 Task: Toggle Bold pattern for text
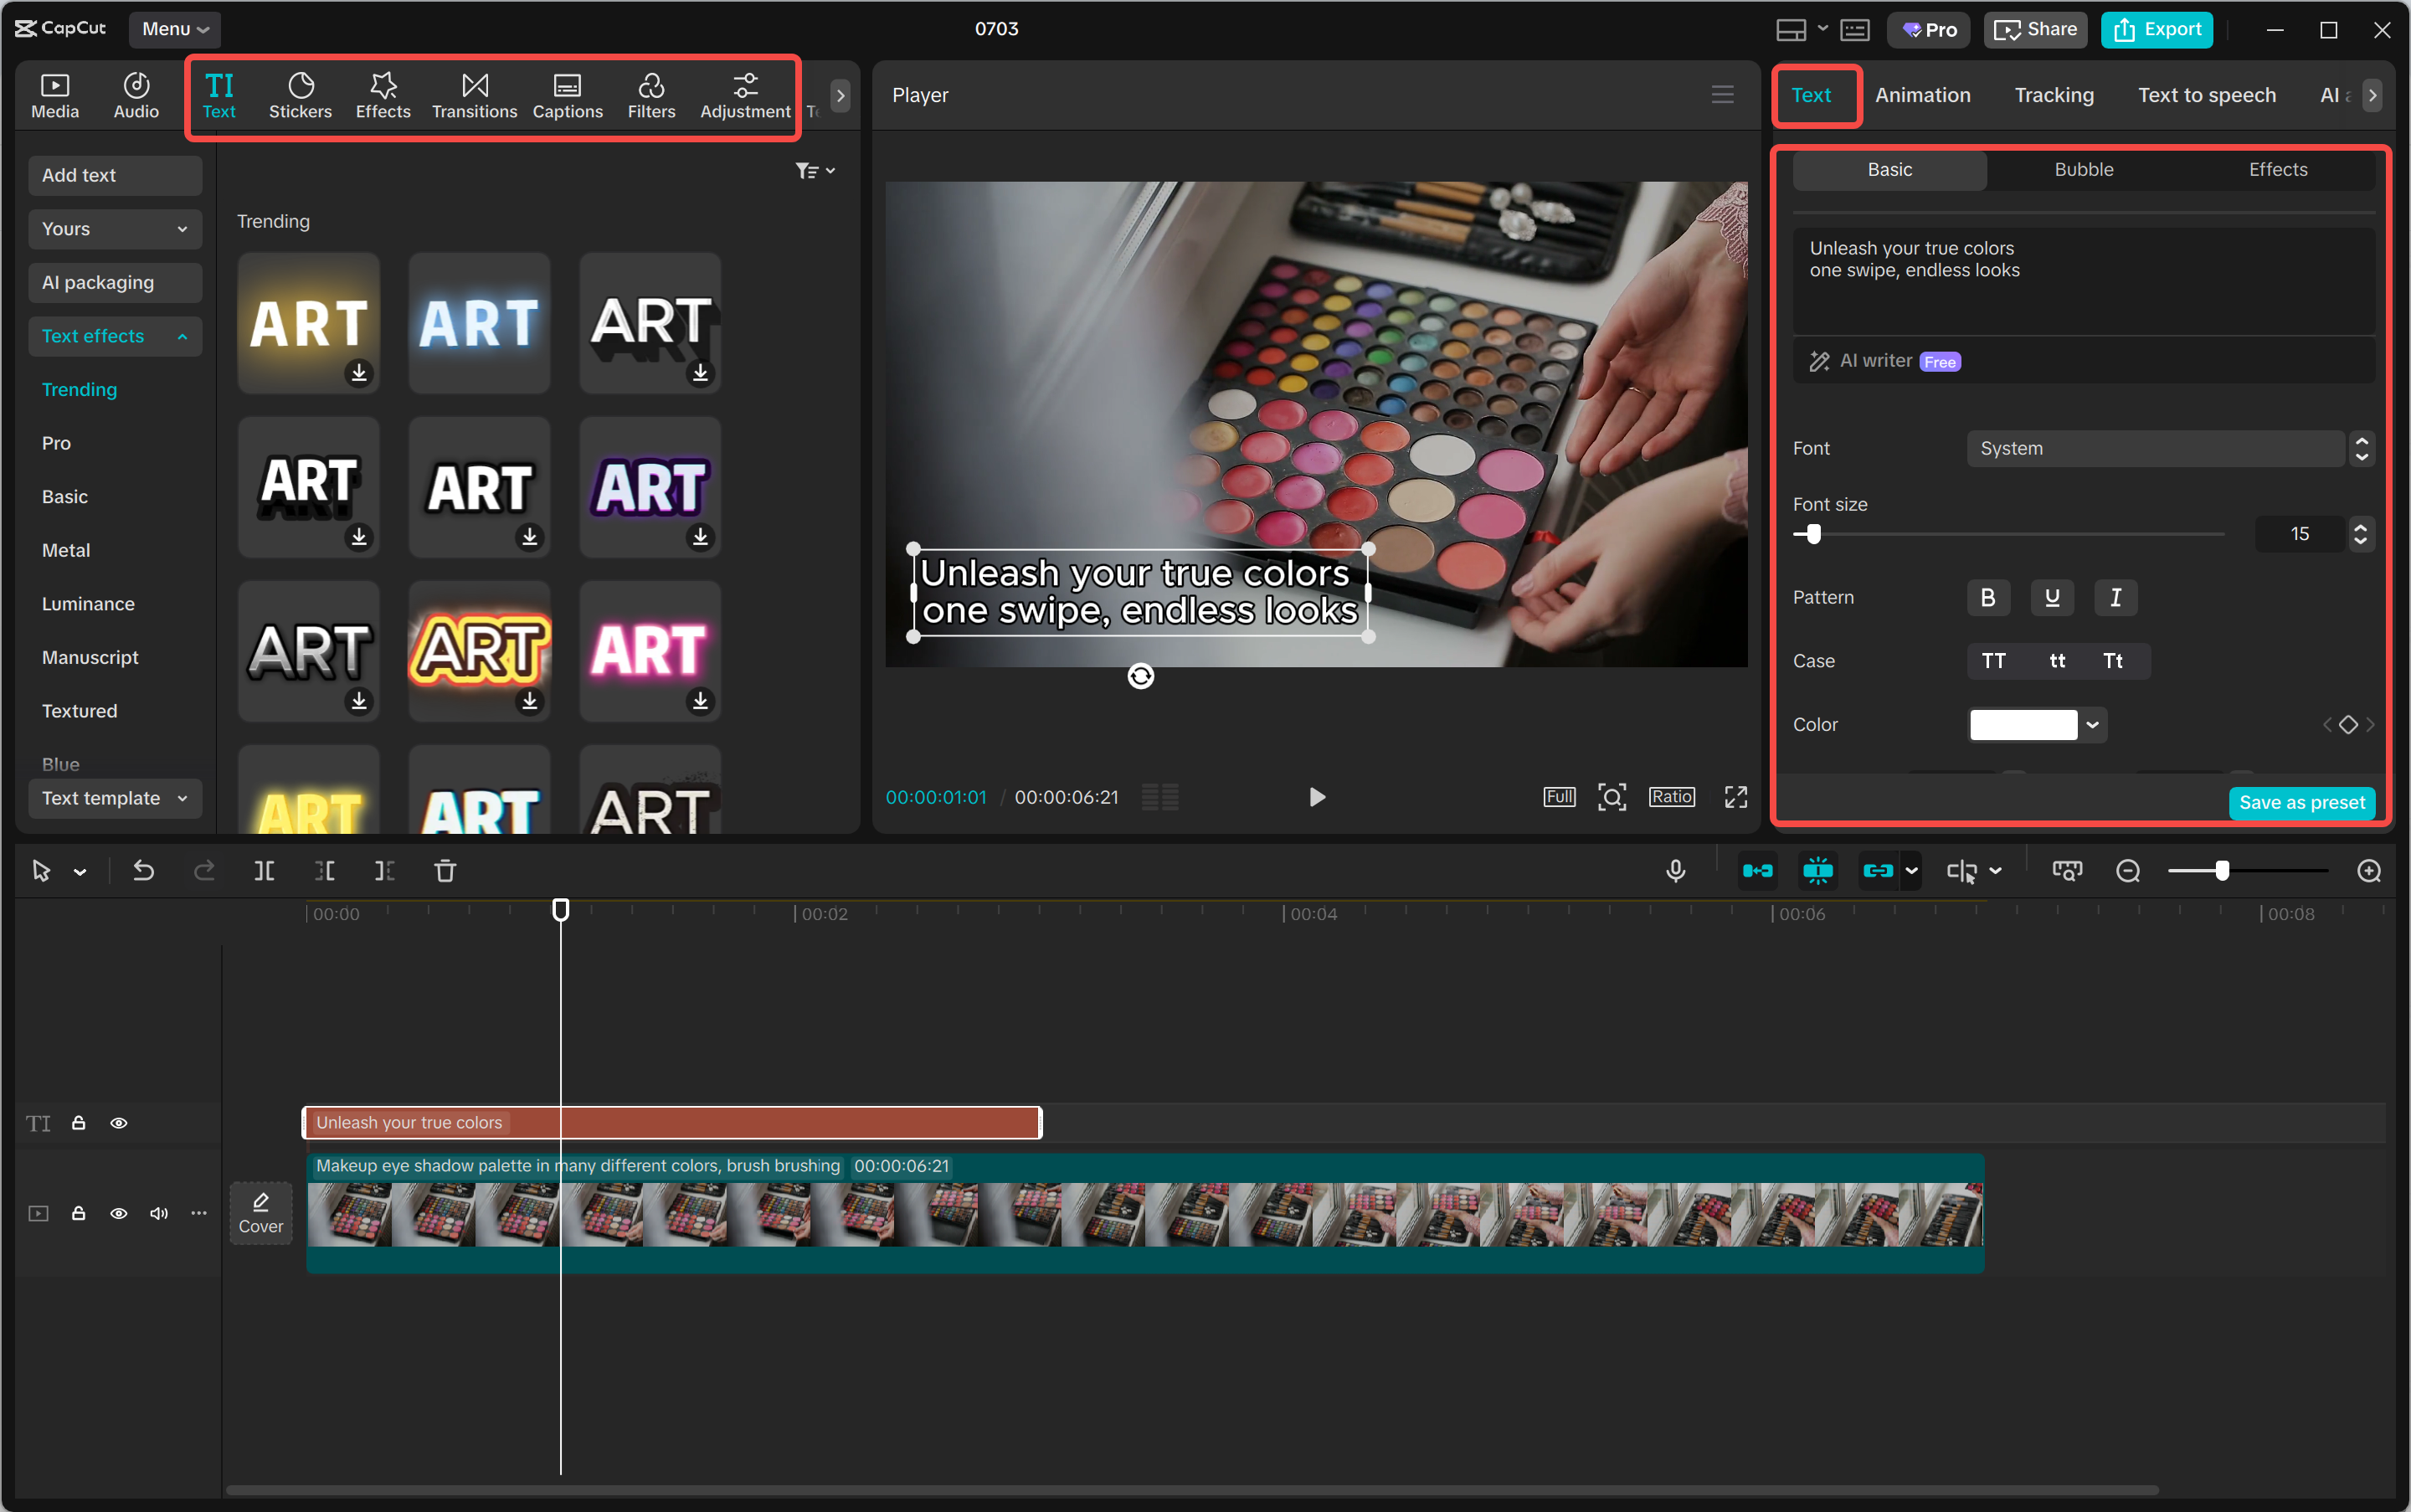(1988, 597)
